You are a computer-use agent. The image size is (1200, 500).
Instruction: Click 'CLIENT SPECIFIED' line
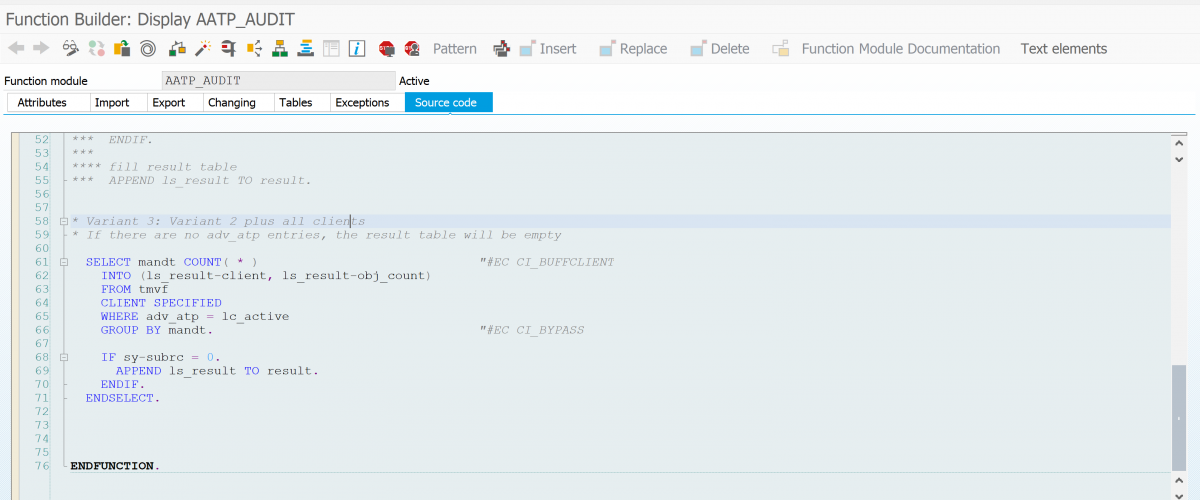[160, 303]
